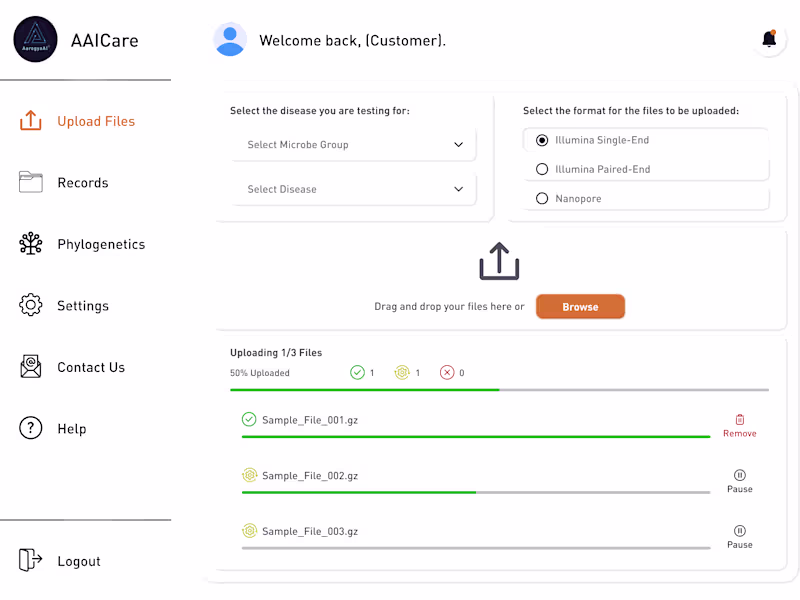
Task: Open the Records section
Action: click(82, 183)
